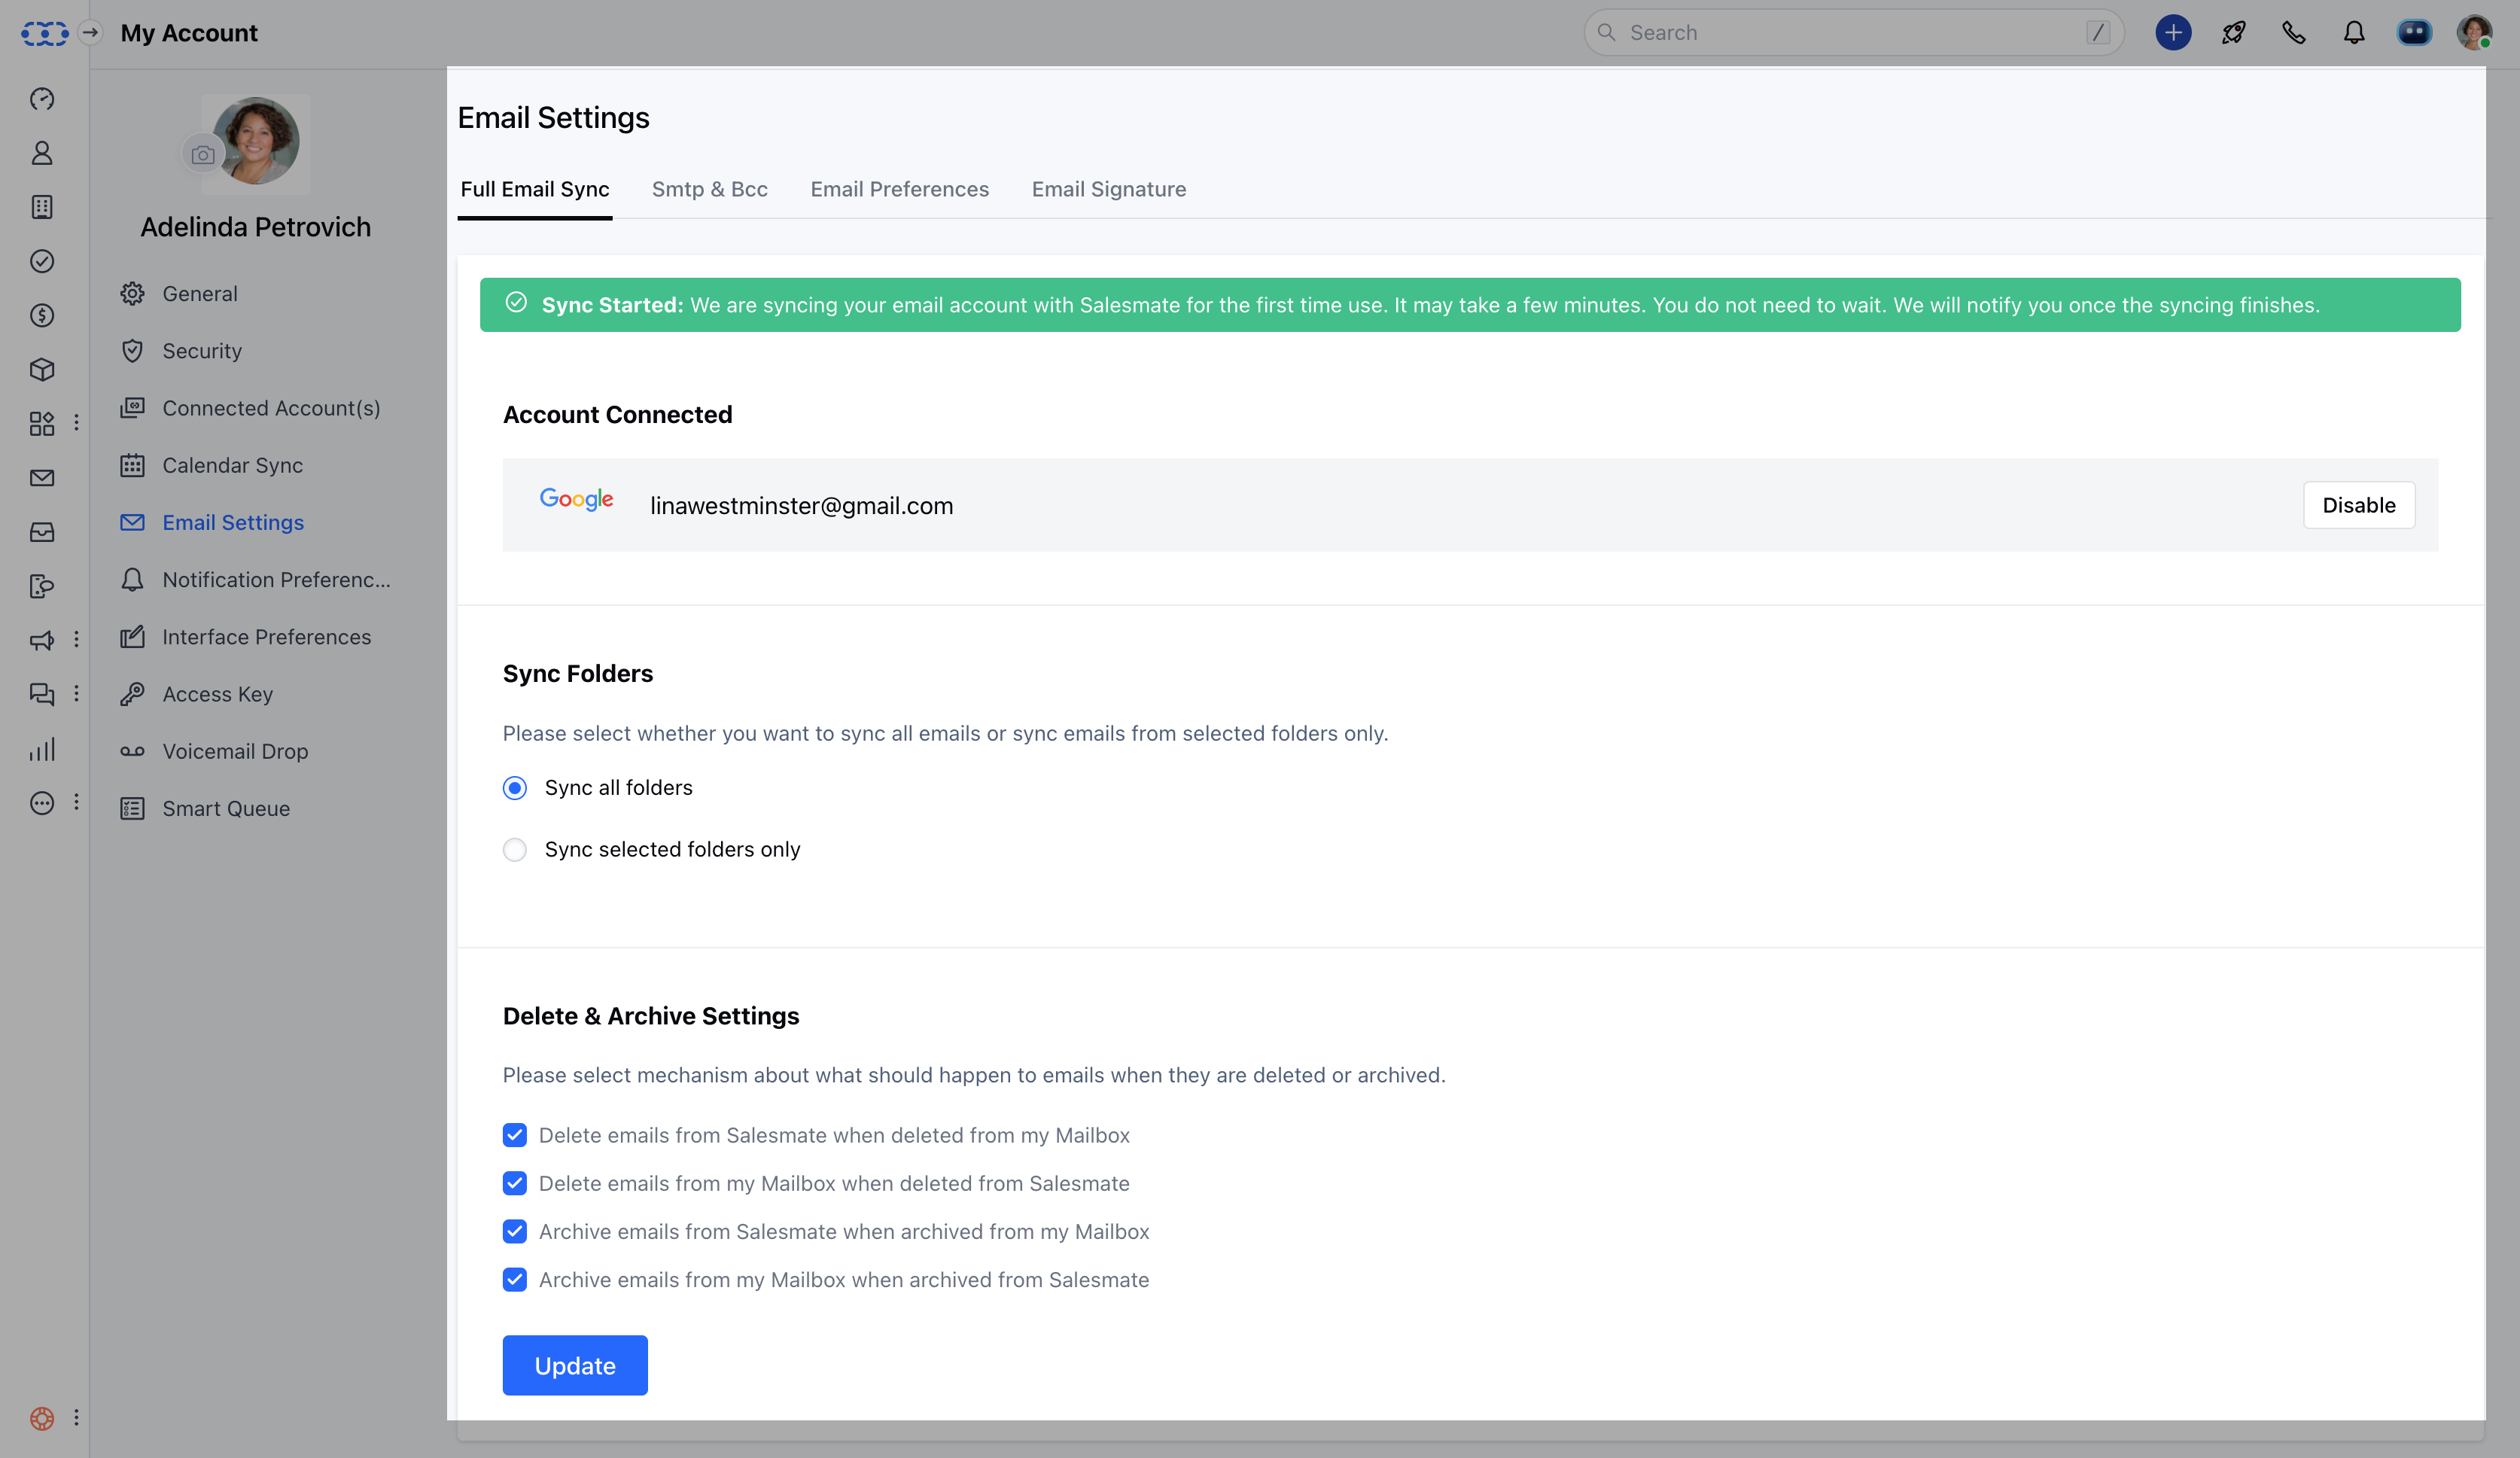Click the Update button

[574, 1365]
